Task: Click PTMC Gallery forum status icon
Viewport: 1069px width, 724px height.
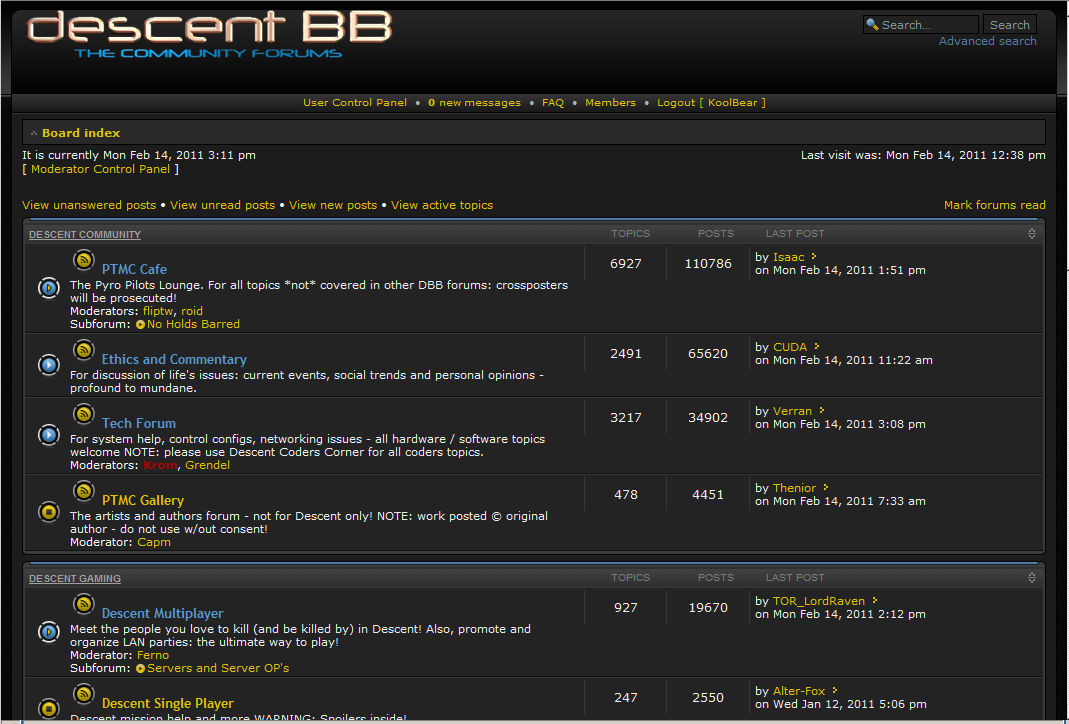Action: click(48, 511)
